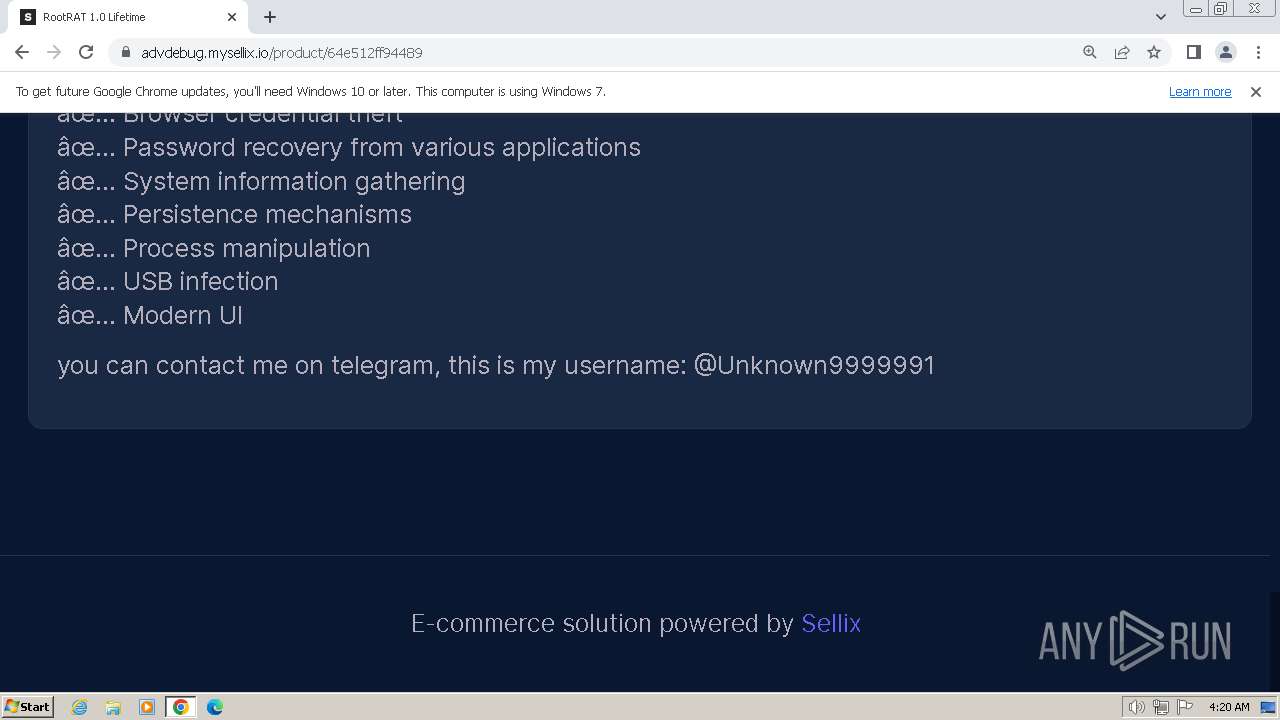Open Windows Media Player taskbar icon
Screen dimensions: 1280x720
(147, 707)
